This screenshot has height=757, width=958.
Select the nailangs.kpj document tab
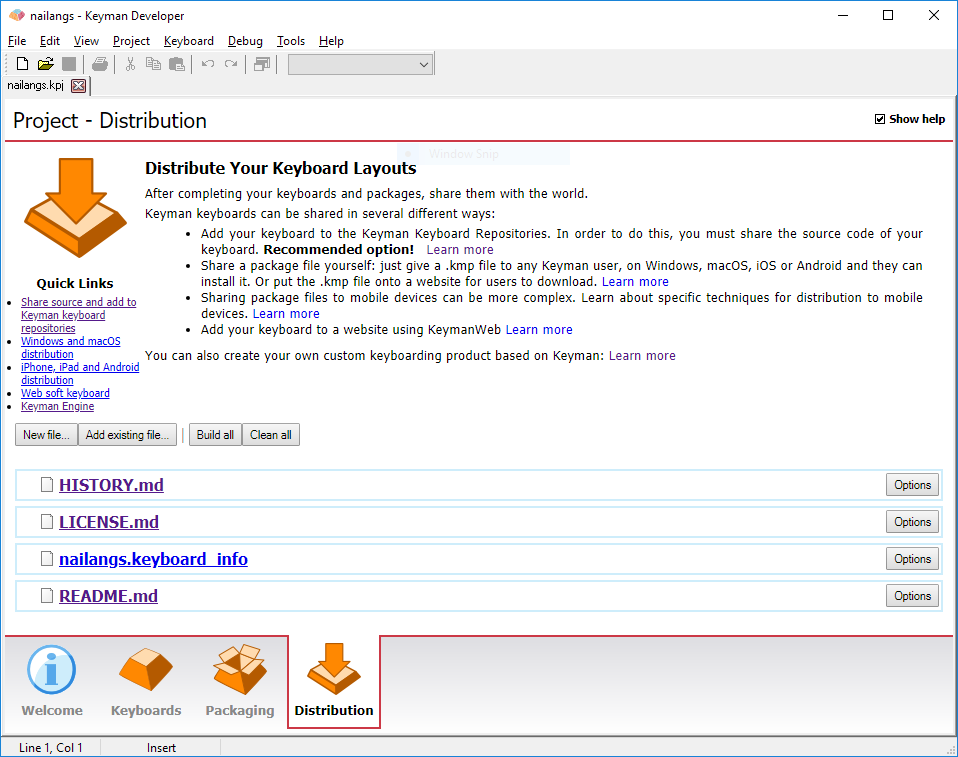(35, 86)
